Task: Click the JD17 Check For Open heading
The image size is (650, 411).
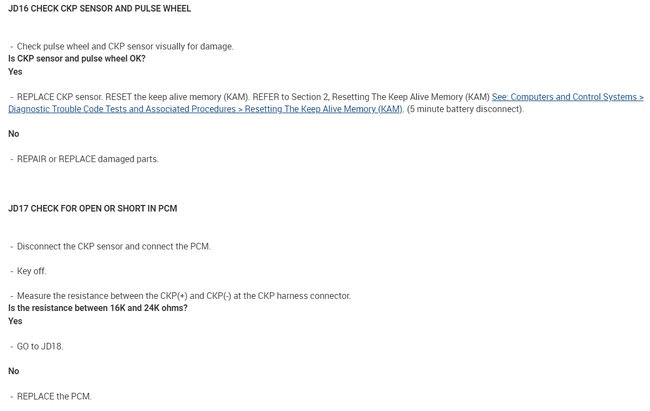Action: tap(92, 208)
